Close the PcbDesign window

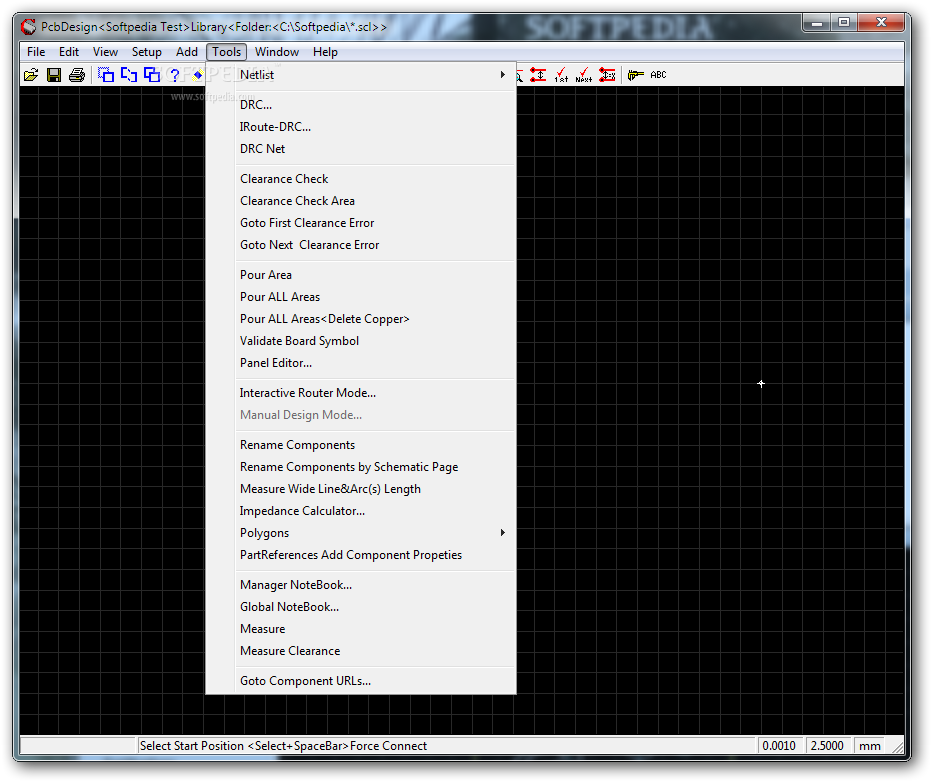[881, 23]
